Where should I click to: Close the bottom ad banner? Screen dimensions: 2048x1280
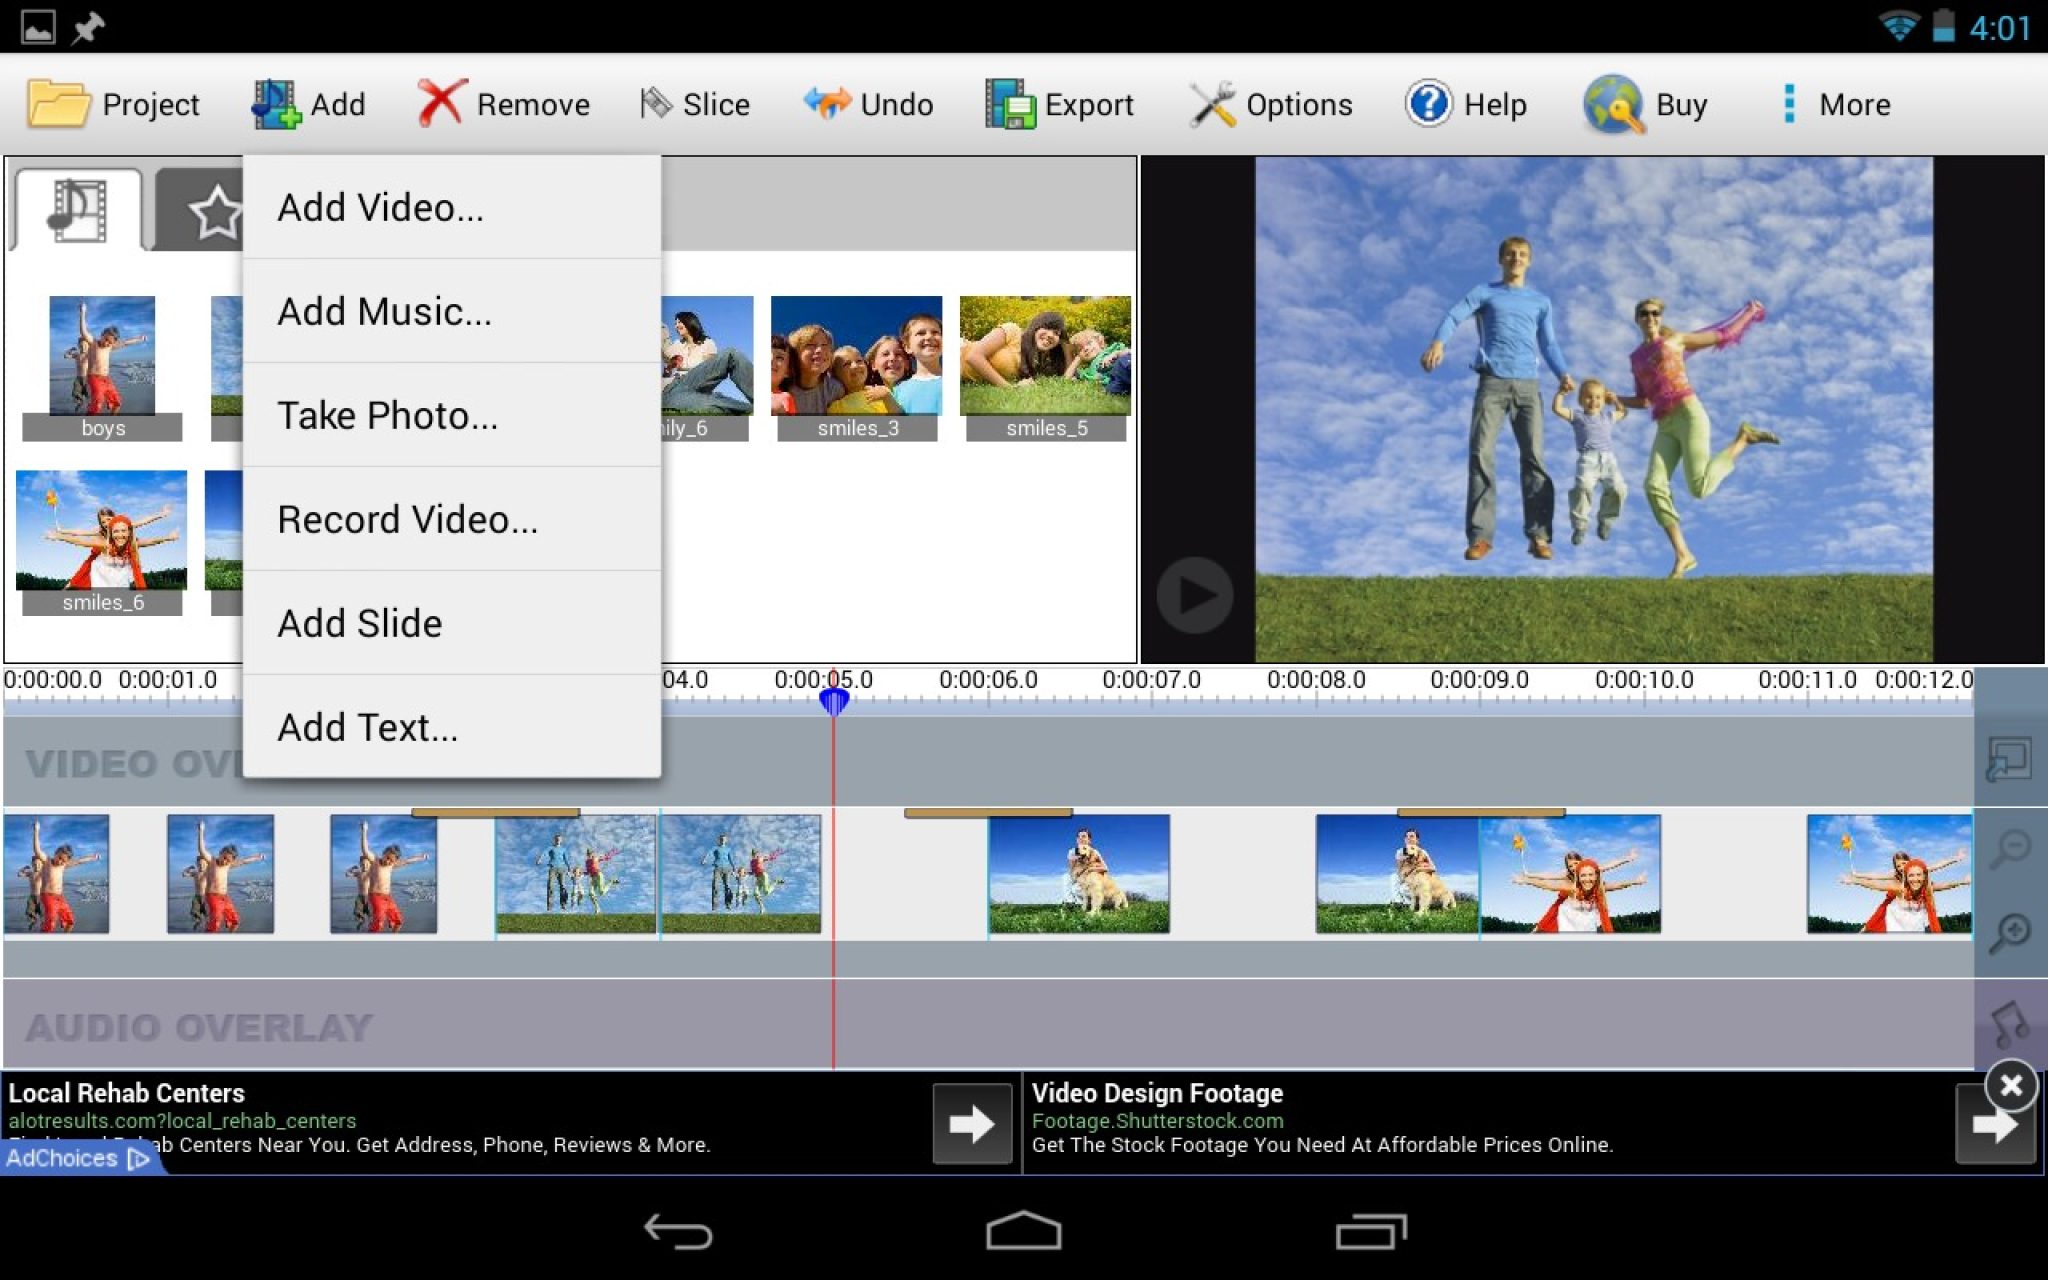pos(2011,1085)
